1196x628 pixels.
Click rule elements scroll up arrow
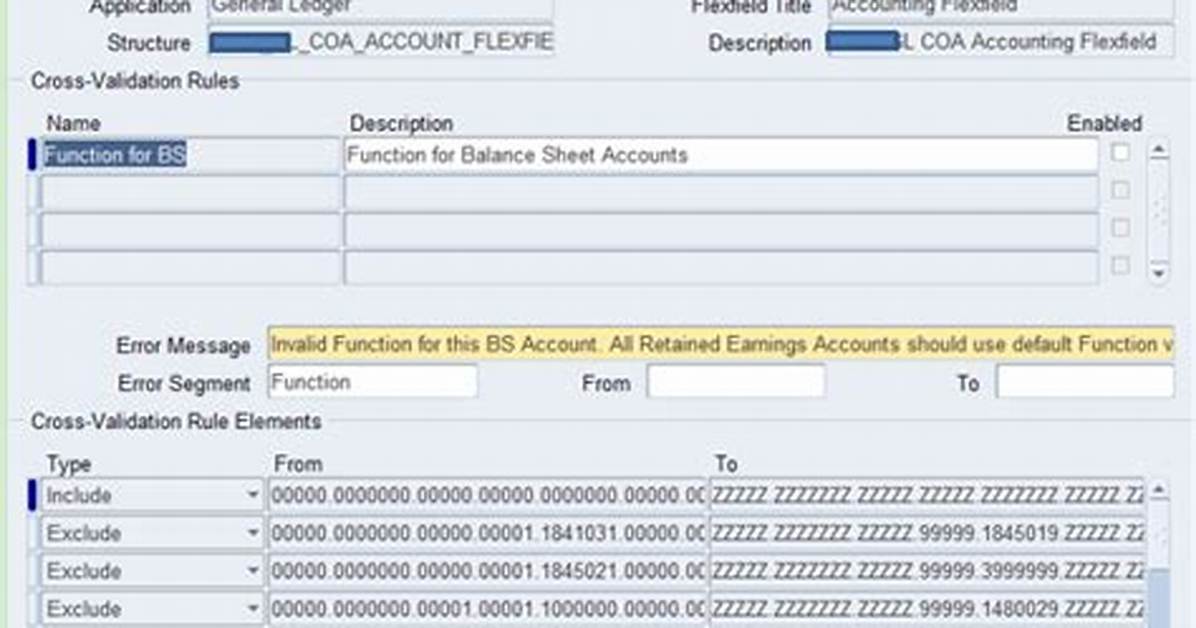tap(1159, 490)
